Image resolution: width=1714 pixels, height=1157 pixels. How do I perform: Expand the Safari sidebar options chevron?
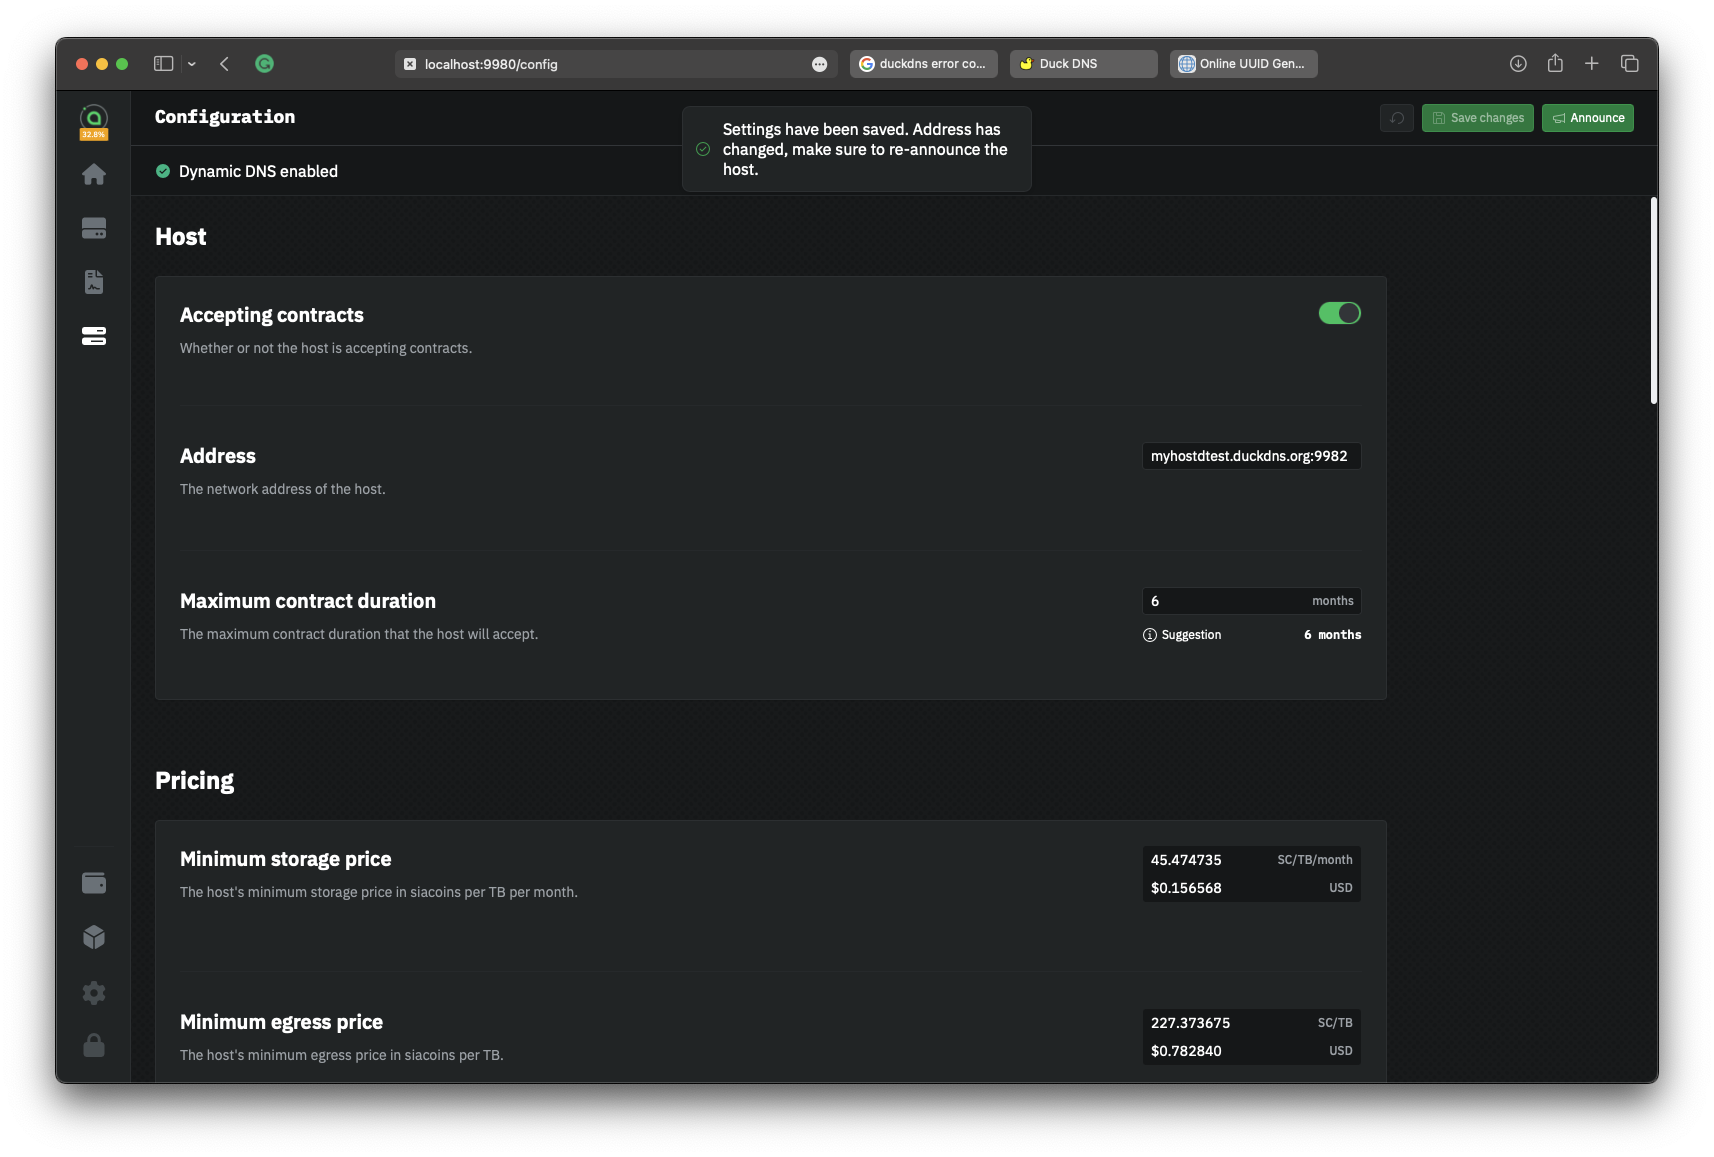coord(192,64)
